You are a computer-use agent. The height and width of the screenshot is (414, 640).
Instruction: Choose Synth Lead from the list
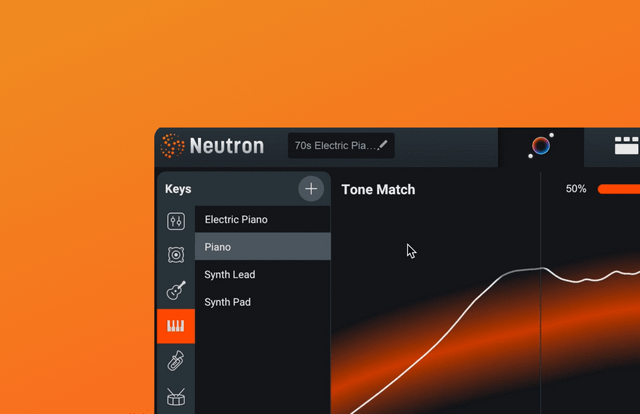click(x=263, y=274)
